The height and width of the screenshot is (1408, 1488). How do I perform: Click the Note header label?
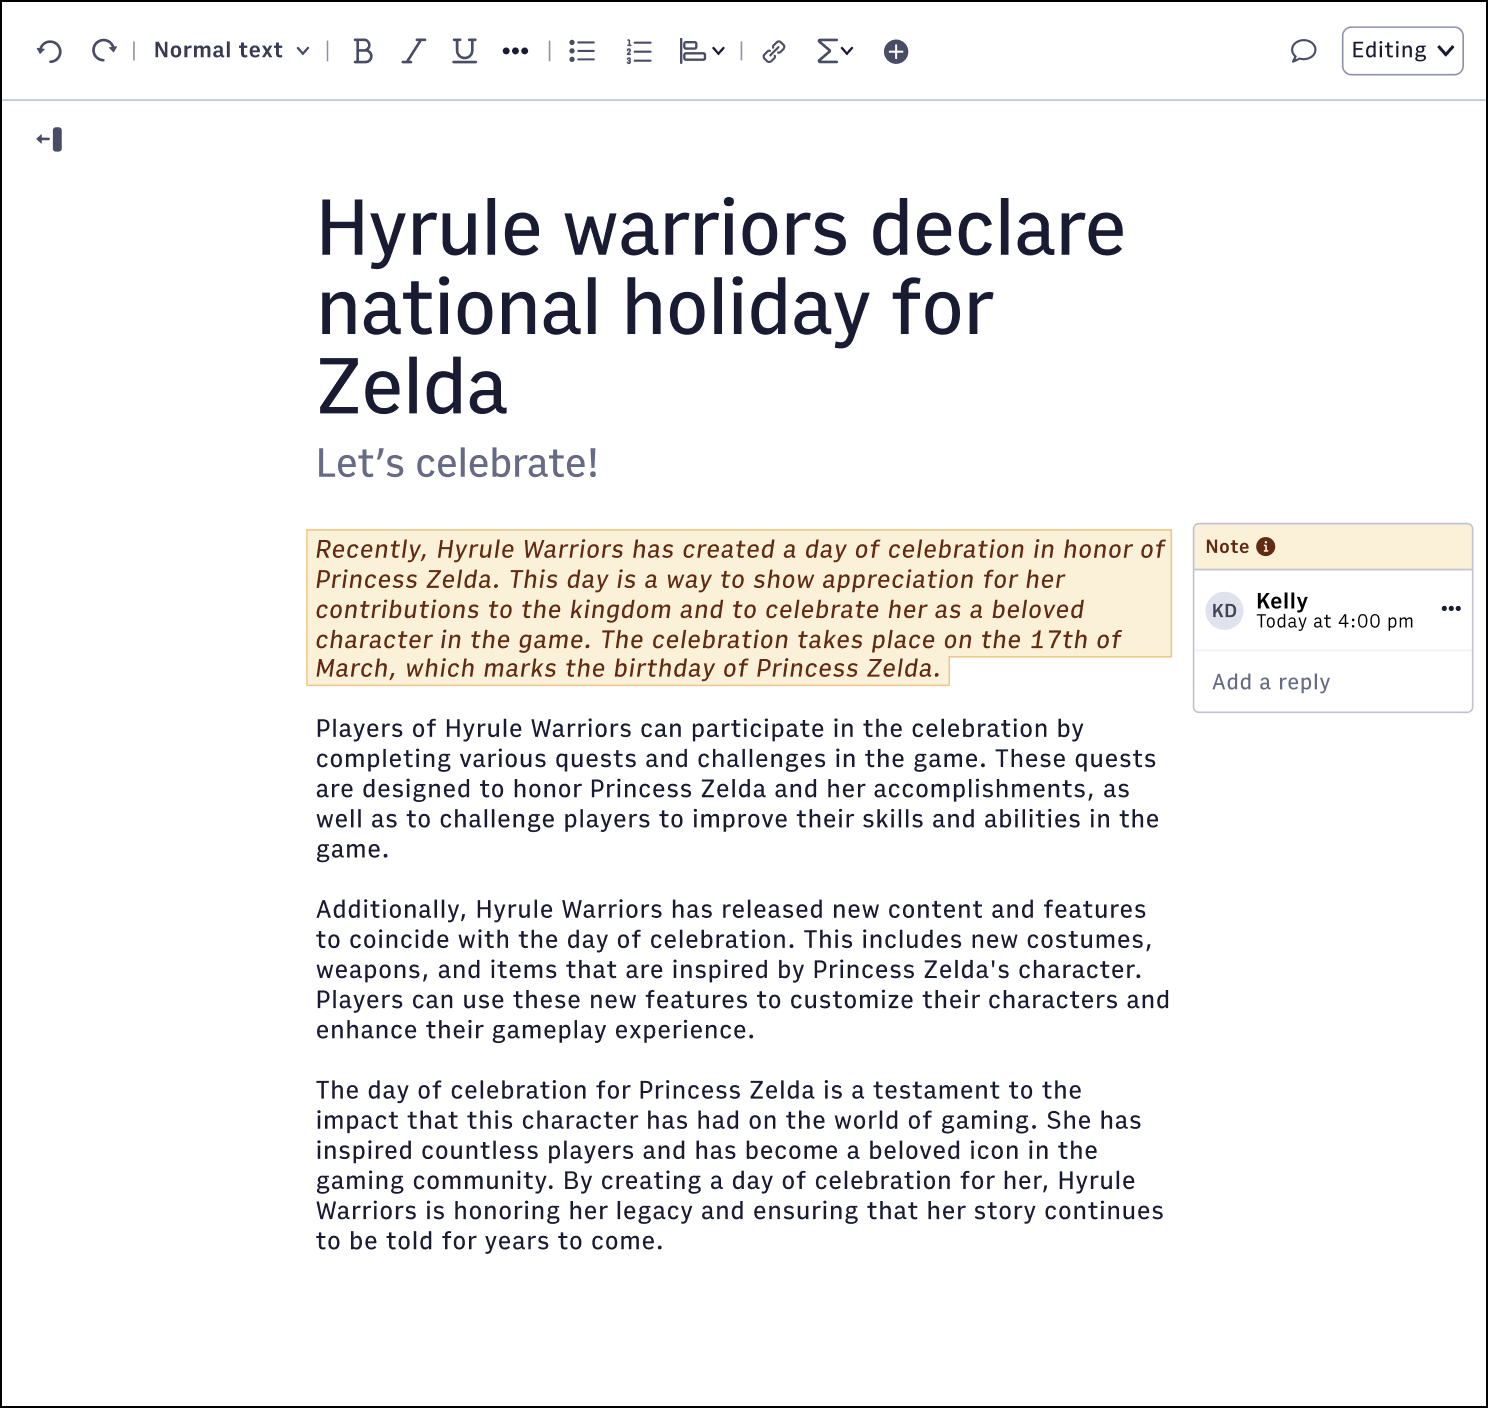1227,546
